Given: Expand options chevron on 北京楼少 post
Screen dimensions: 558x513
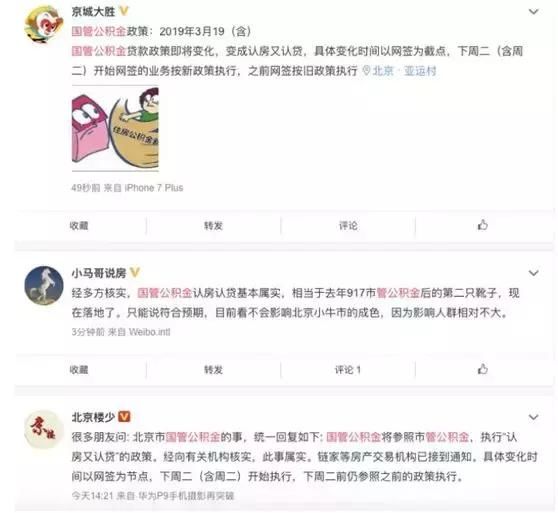Looking at the screenshot, I should click(533, 417).
